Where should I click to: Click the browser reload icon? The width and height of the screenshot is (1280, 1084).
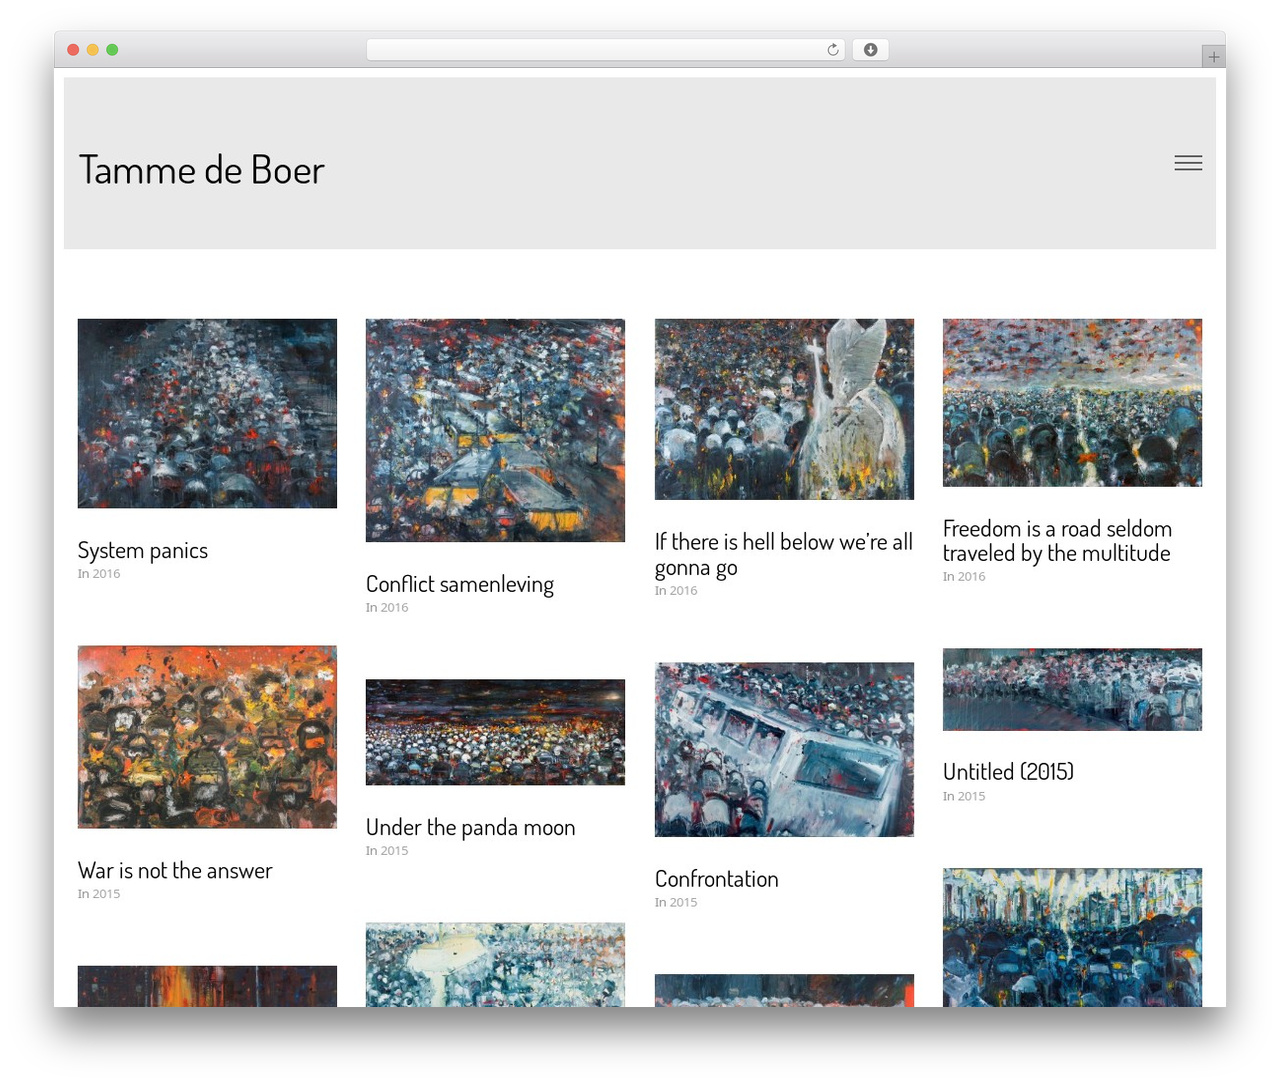click(x=833, y=50)
